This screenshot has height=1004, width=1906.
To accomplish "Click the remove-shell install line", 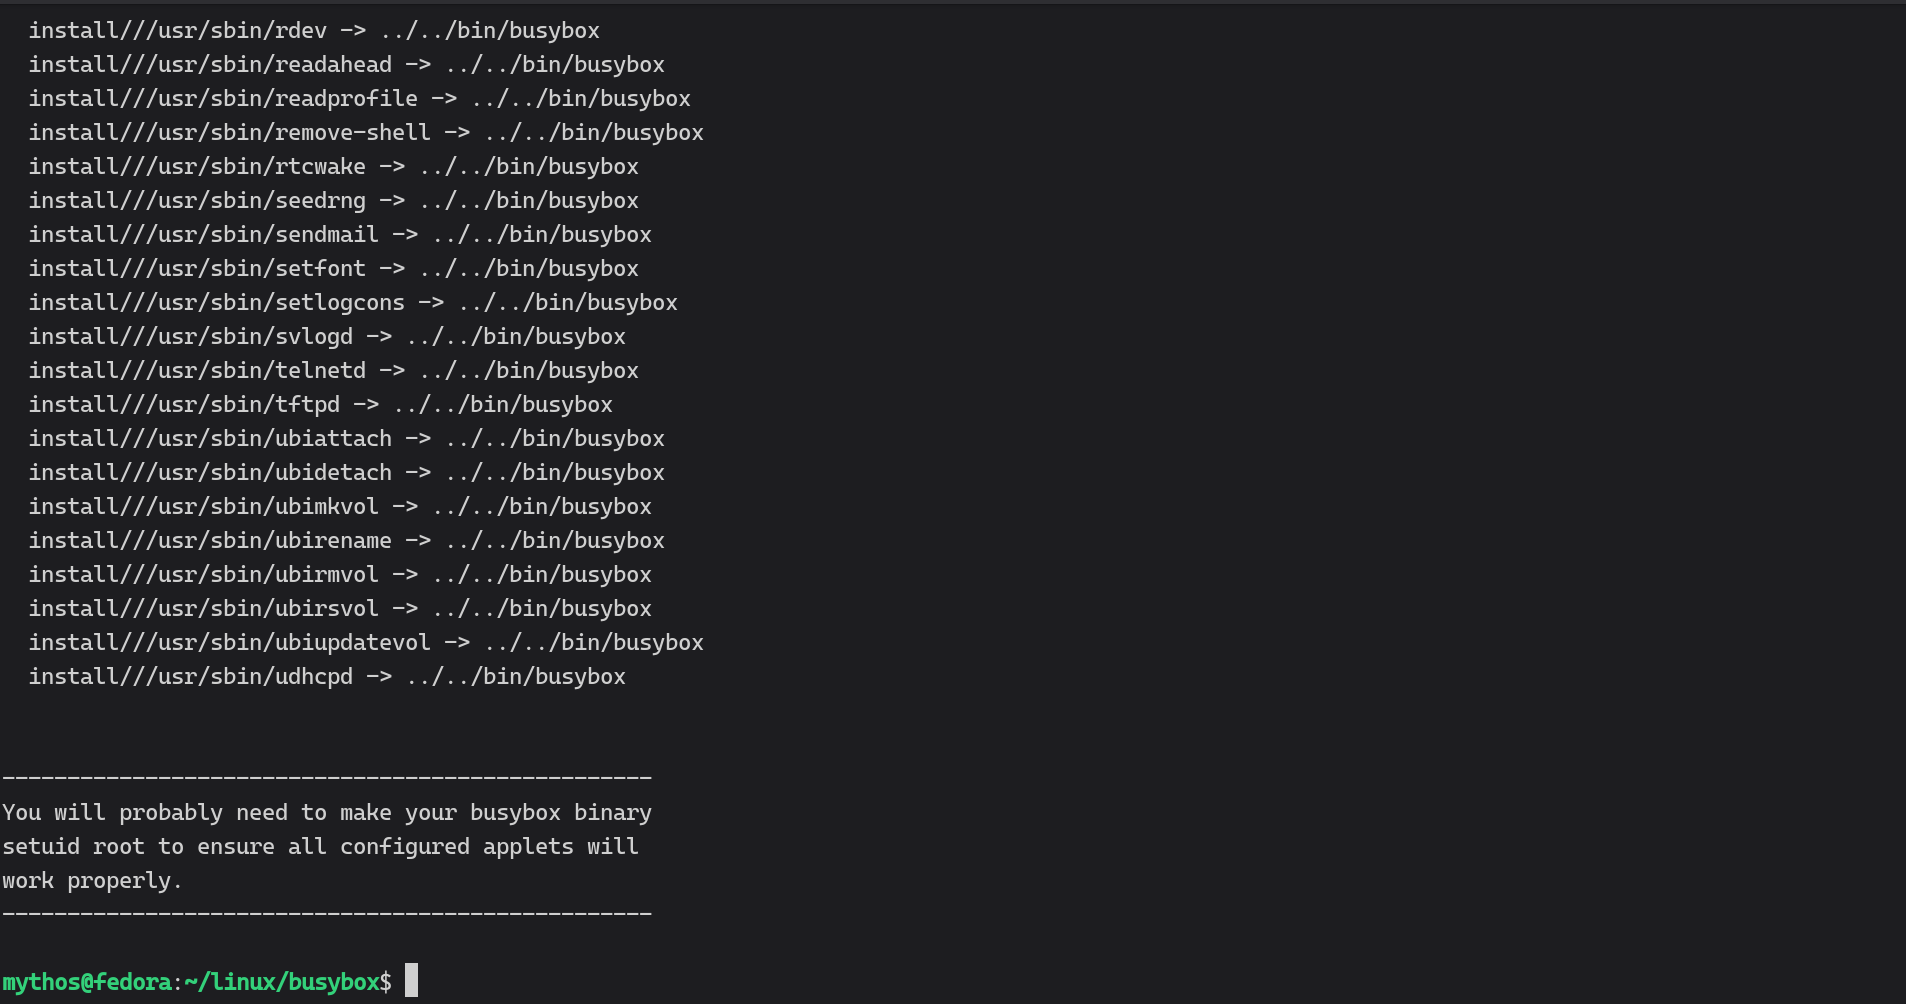I will (x=366, y=133).
